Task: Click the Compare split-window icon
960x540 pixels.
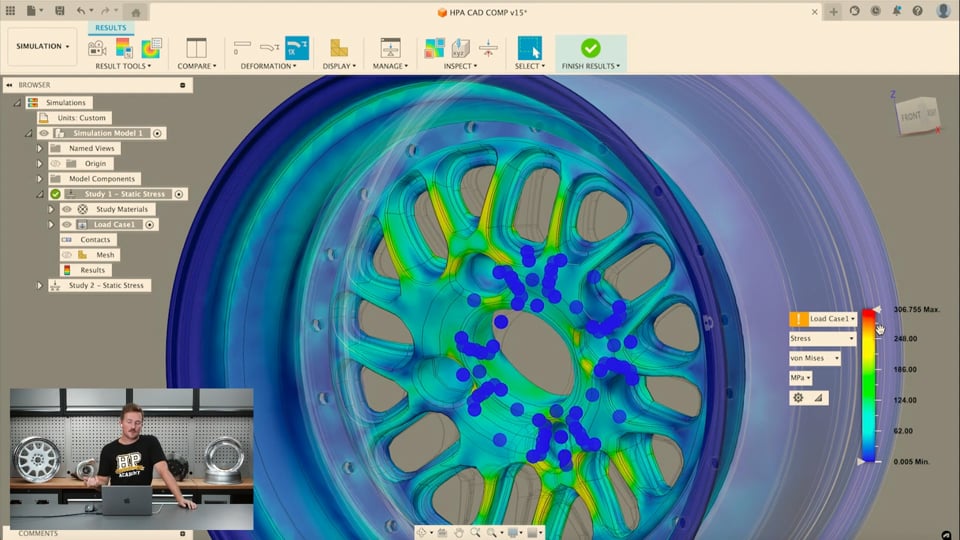Action: [x=197, y=48]
